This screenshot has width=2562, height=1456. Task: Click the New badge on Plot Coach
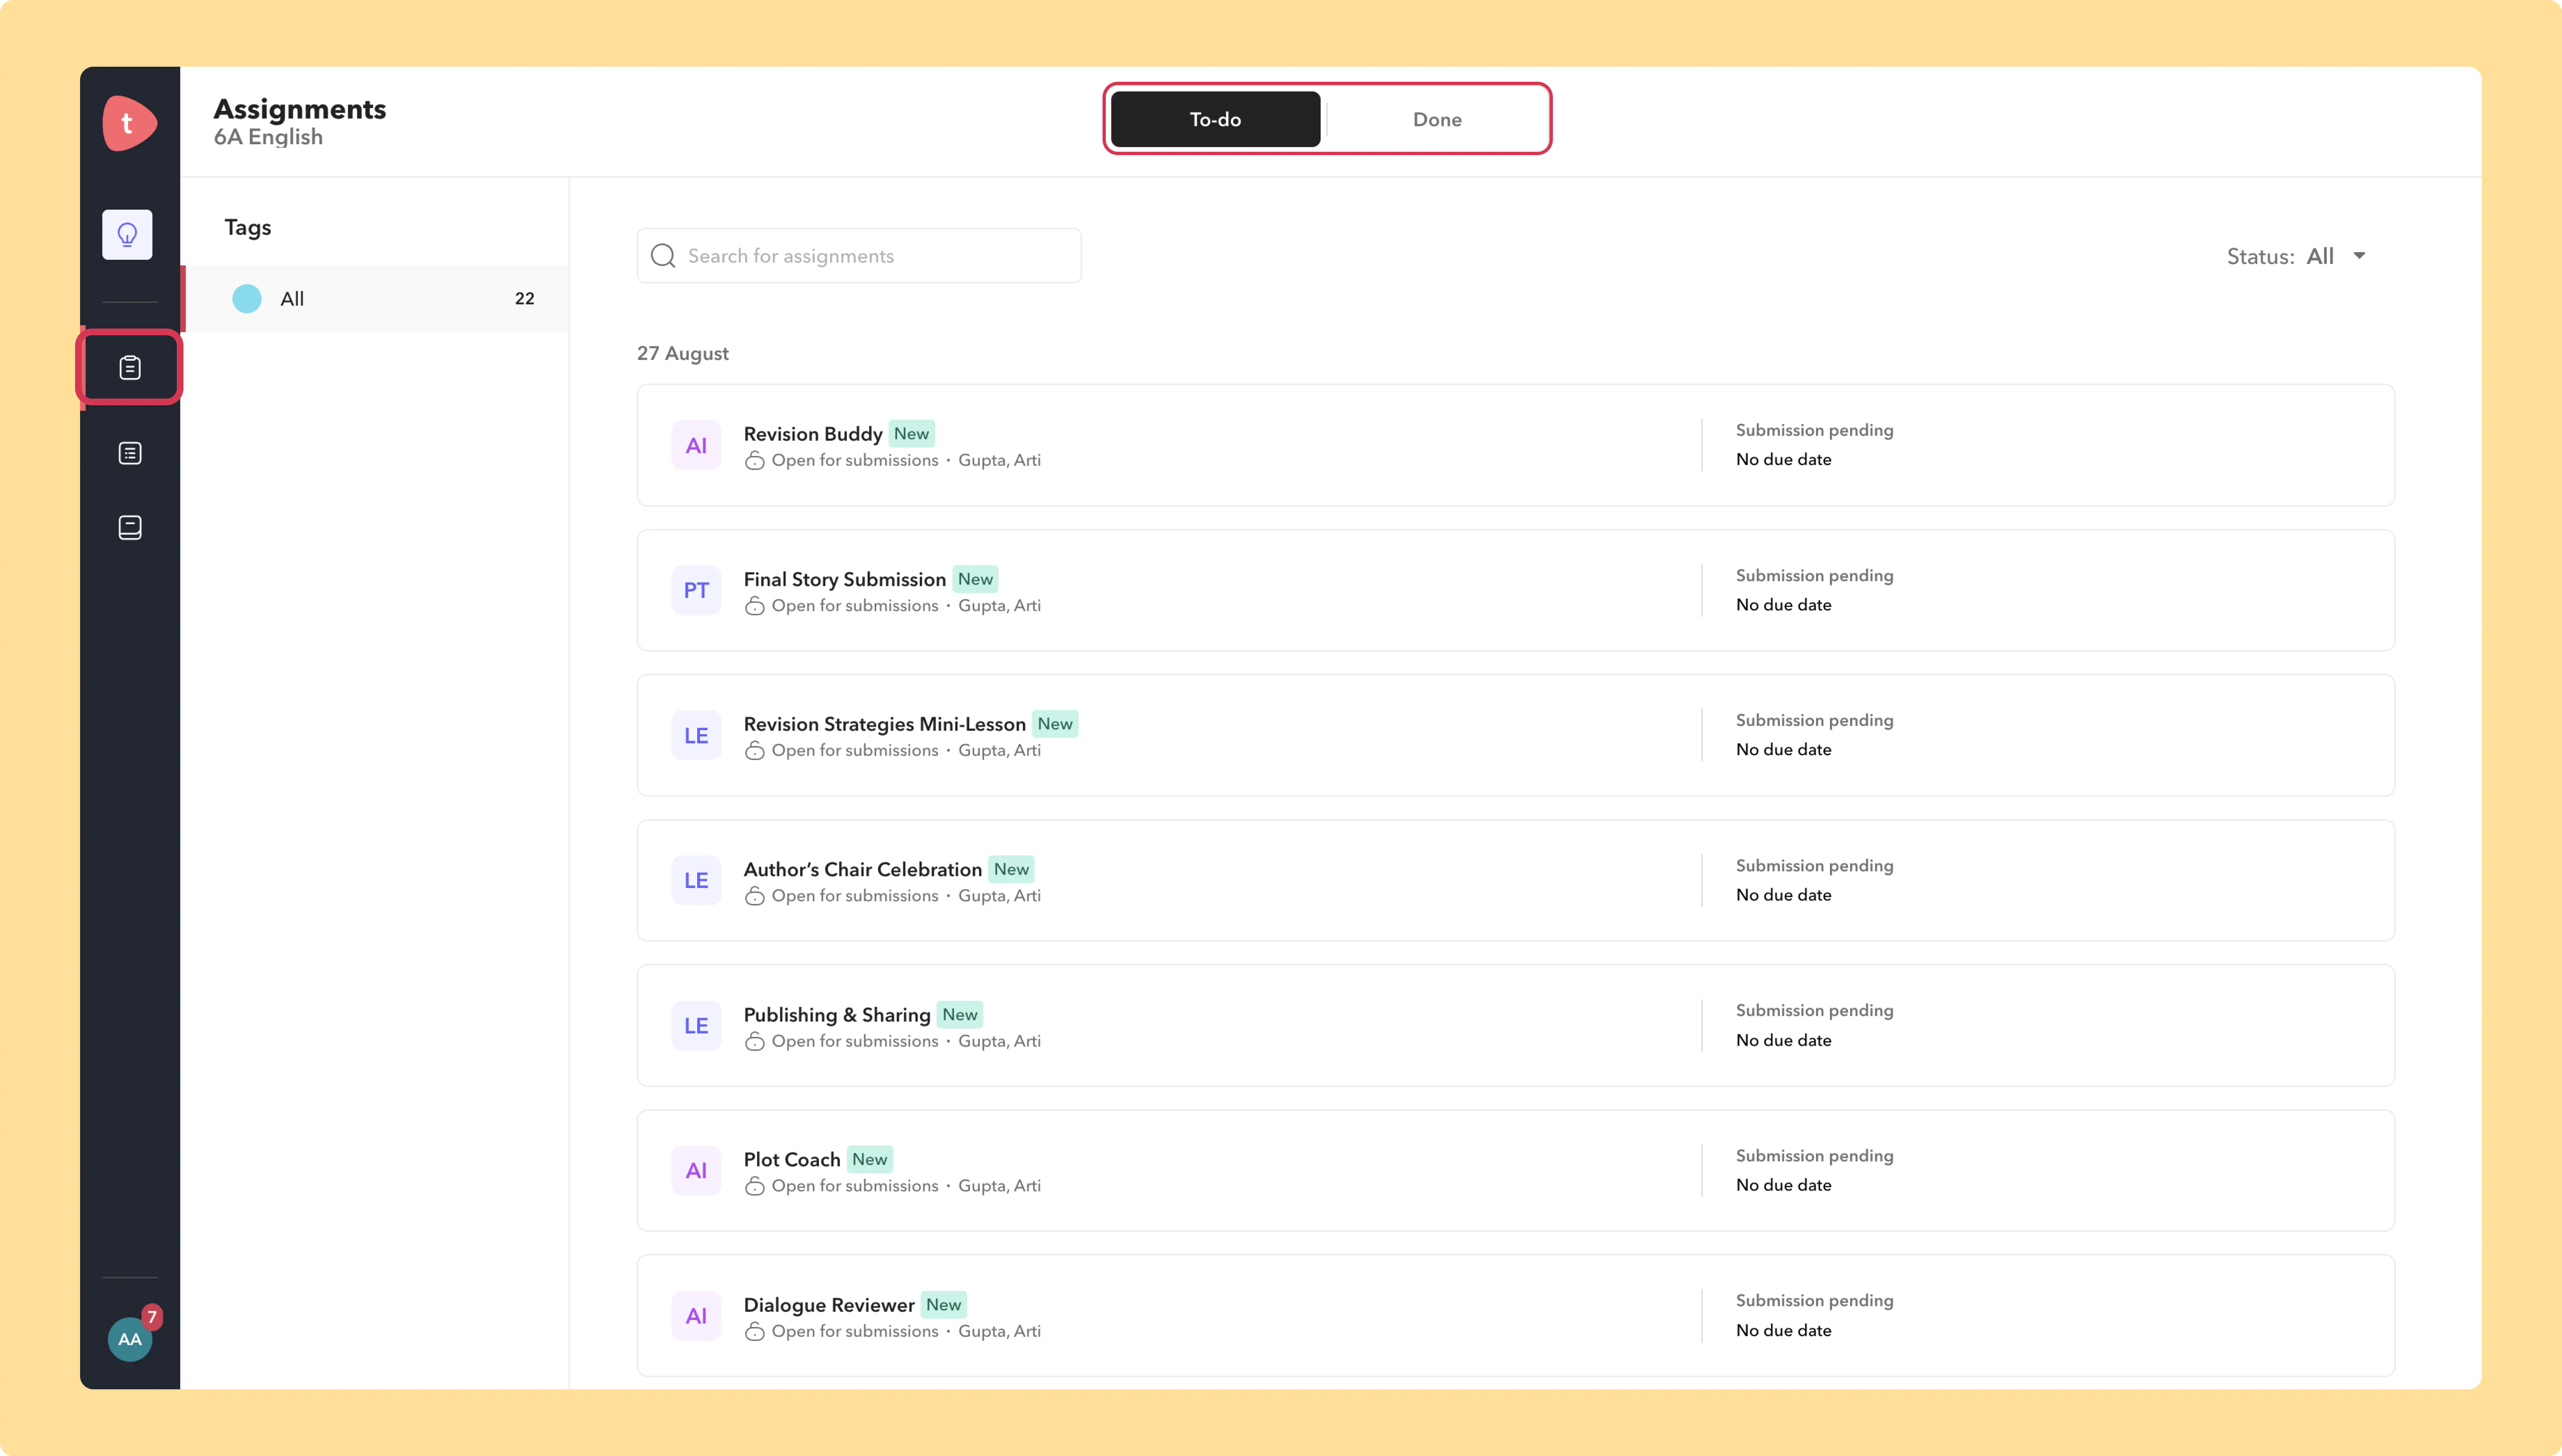pyautogui.click(x=869, y=1159)
